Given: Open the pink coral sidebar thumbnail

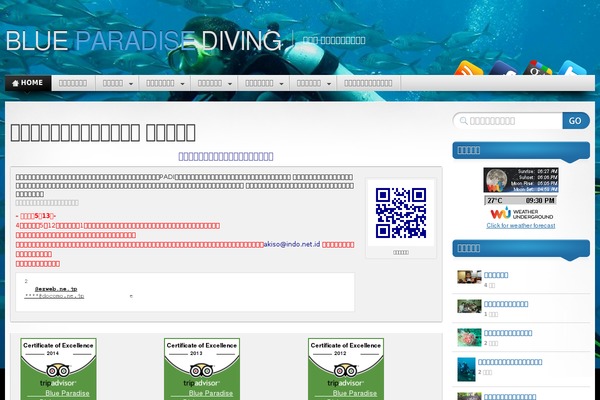Looking at the screenshot, I should 469,337.
